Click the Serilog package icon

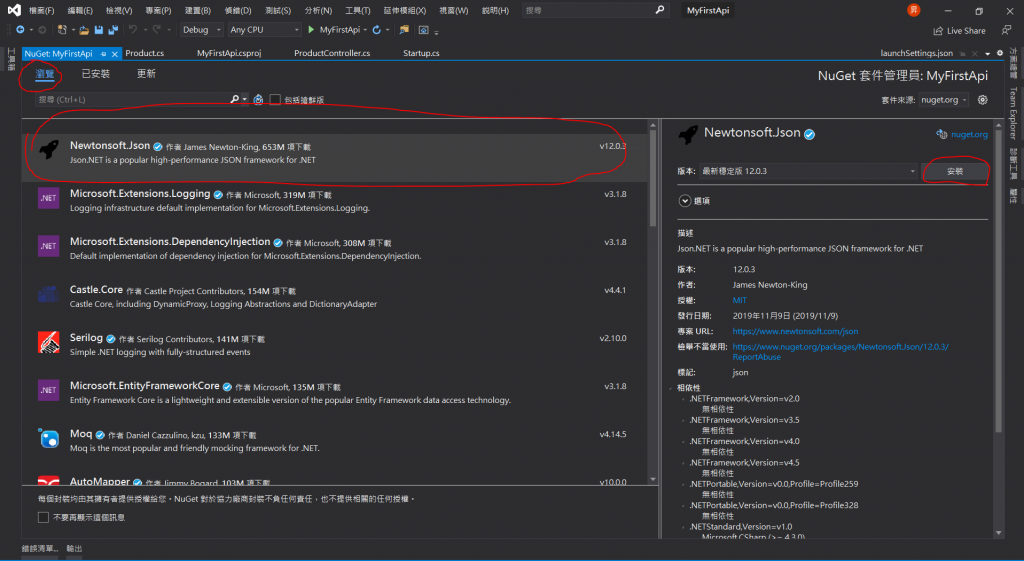tap(49, 342)
